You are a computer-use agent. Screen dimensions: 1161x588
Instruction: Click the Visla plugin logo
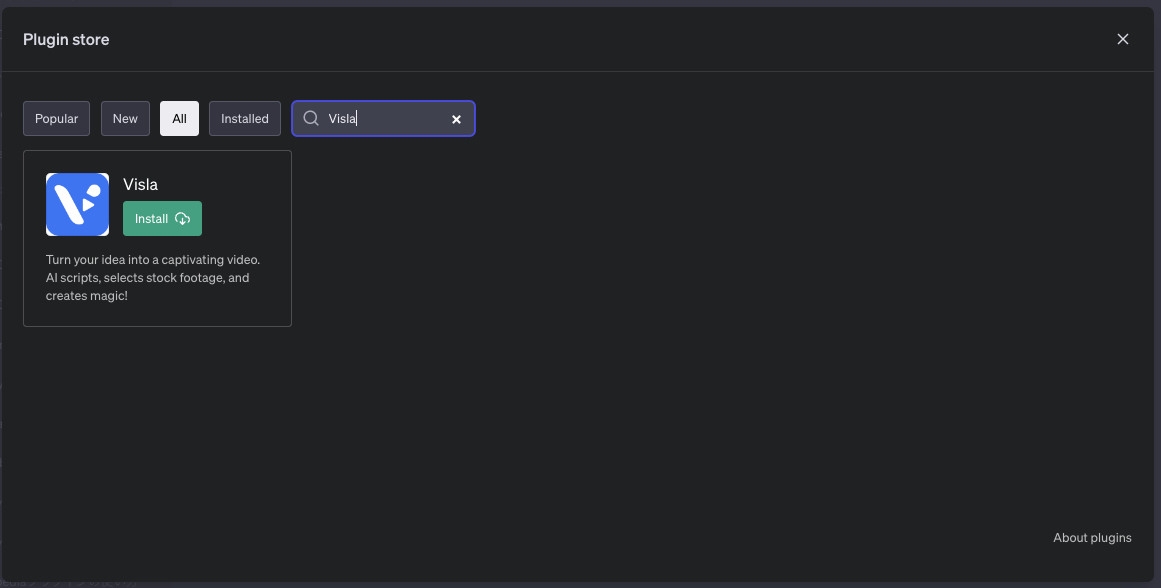point(77,204)
